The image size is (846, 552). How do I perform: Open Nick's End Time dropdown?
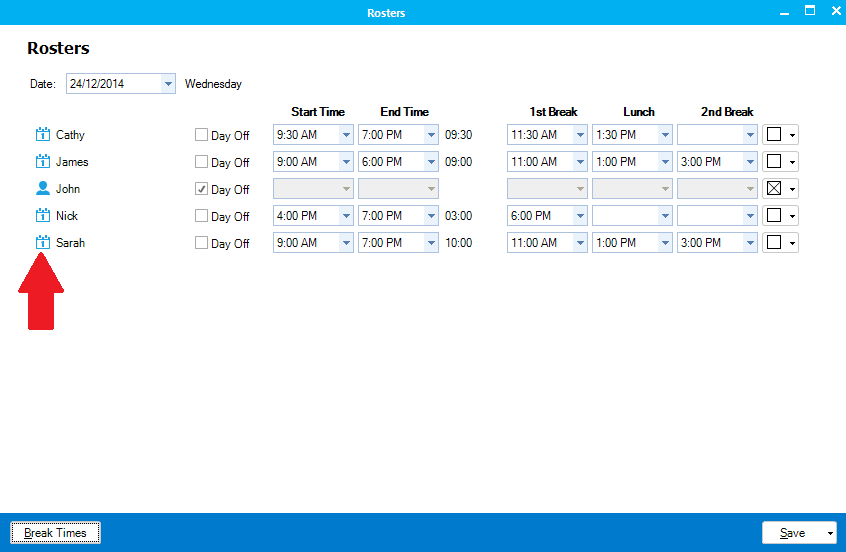point(431,216)
